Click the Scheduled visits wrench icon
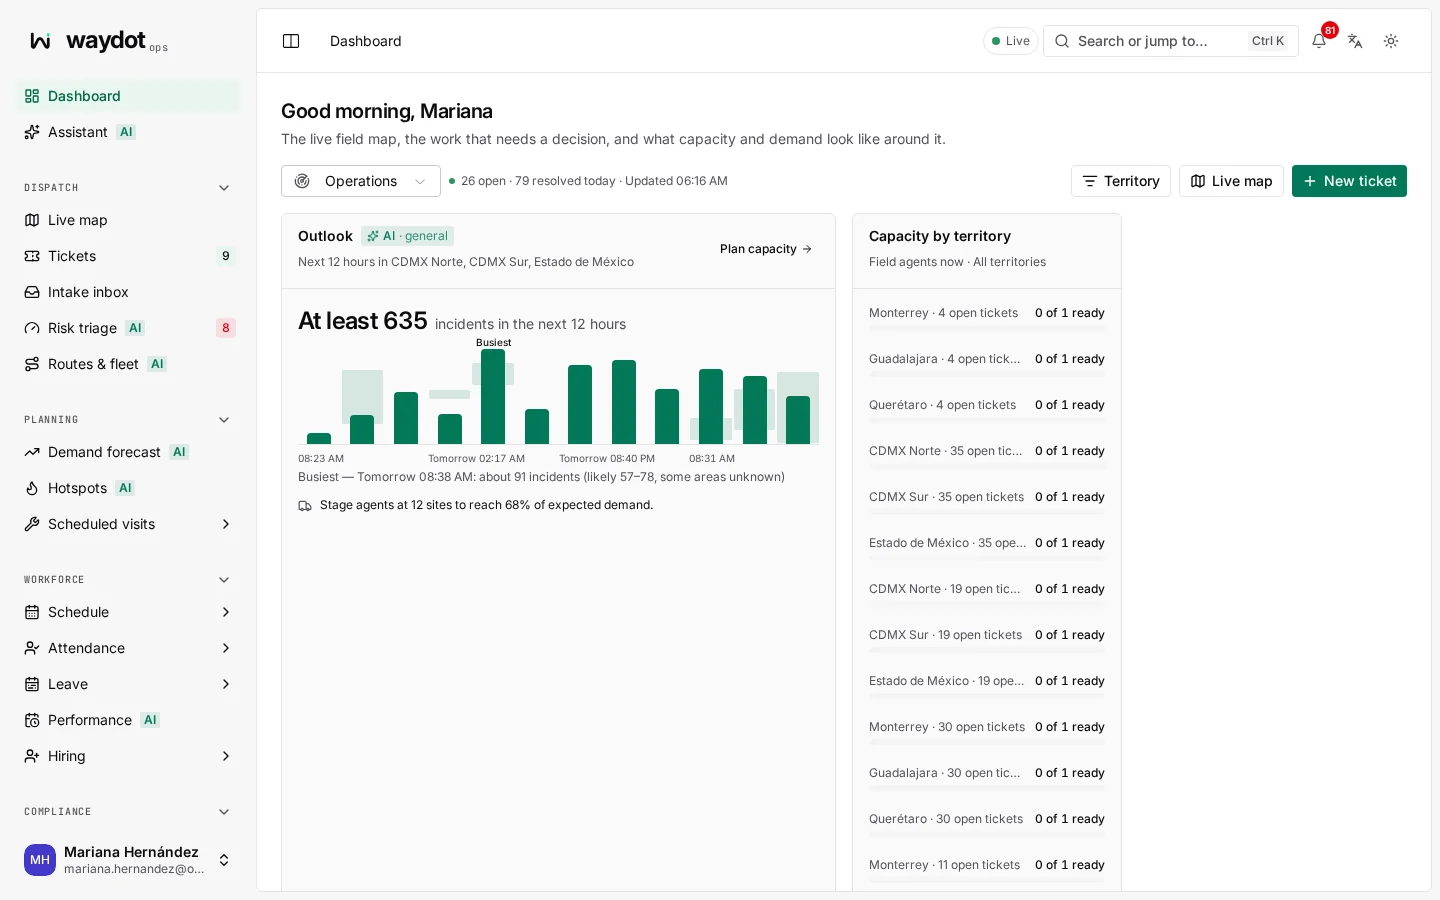 pos(32,524)
